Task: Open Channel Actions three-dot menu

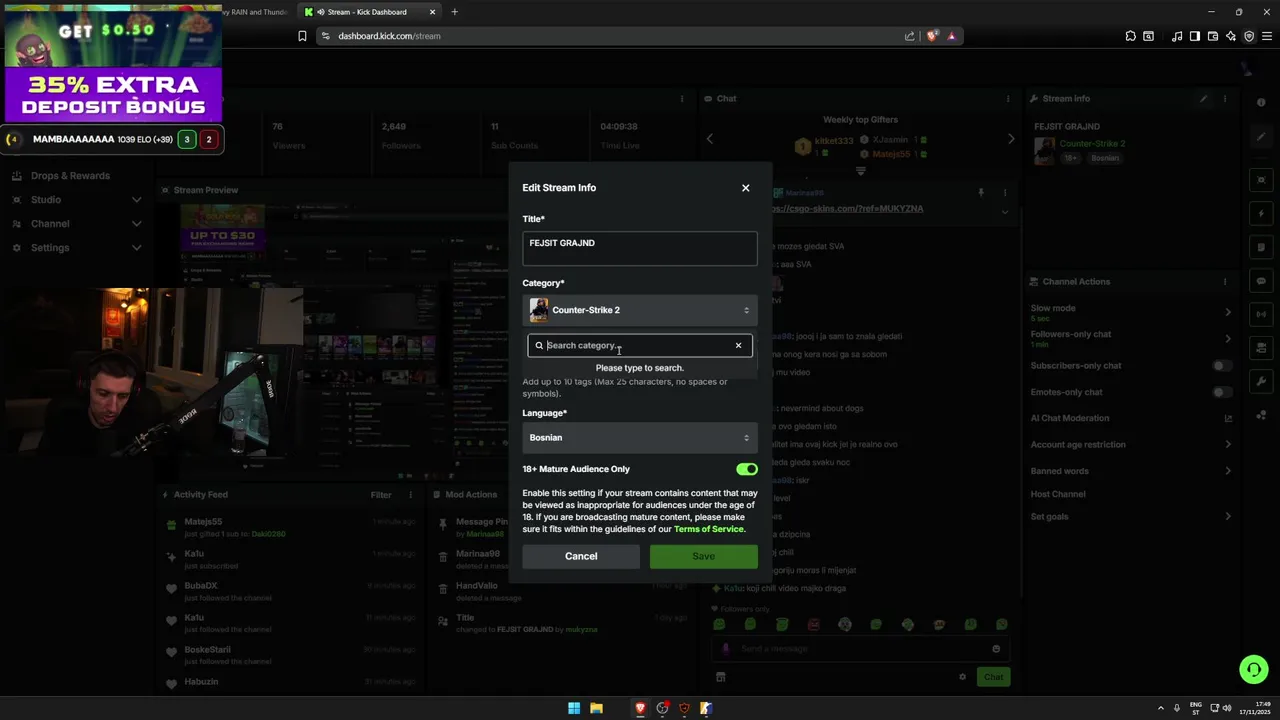Action: pos(1225,282)
